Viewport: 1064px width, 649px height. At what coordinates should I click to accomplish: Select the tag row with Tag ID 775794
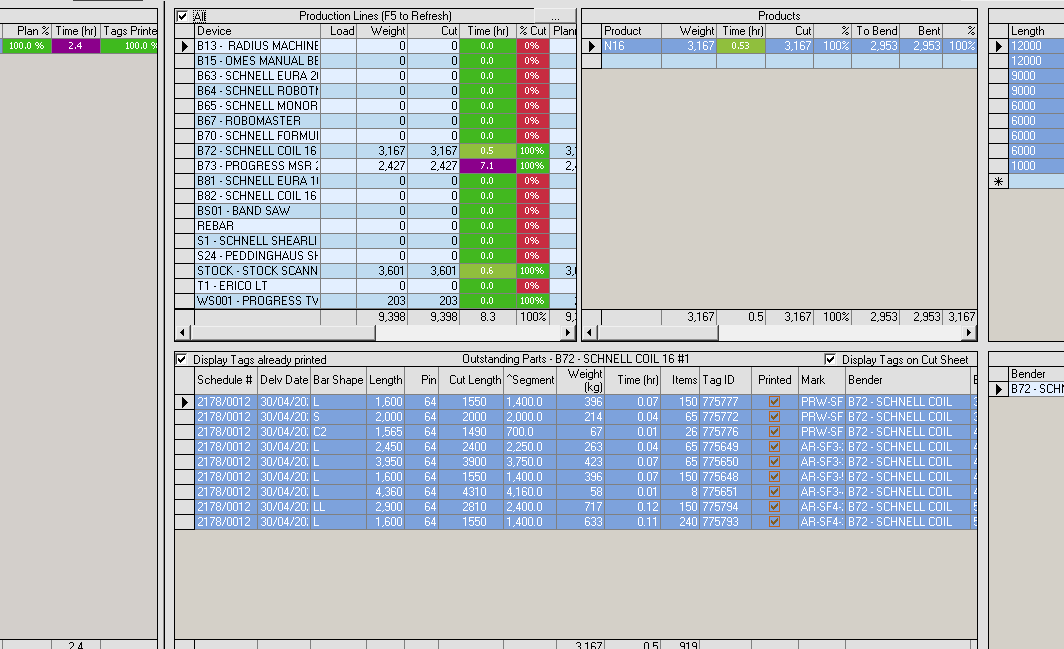(x=400, y=506)
